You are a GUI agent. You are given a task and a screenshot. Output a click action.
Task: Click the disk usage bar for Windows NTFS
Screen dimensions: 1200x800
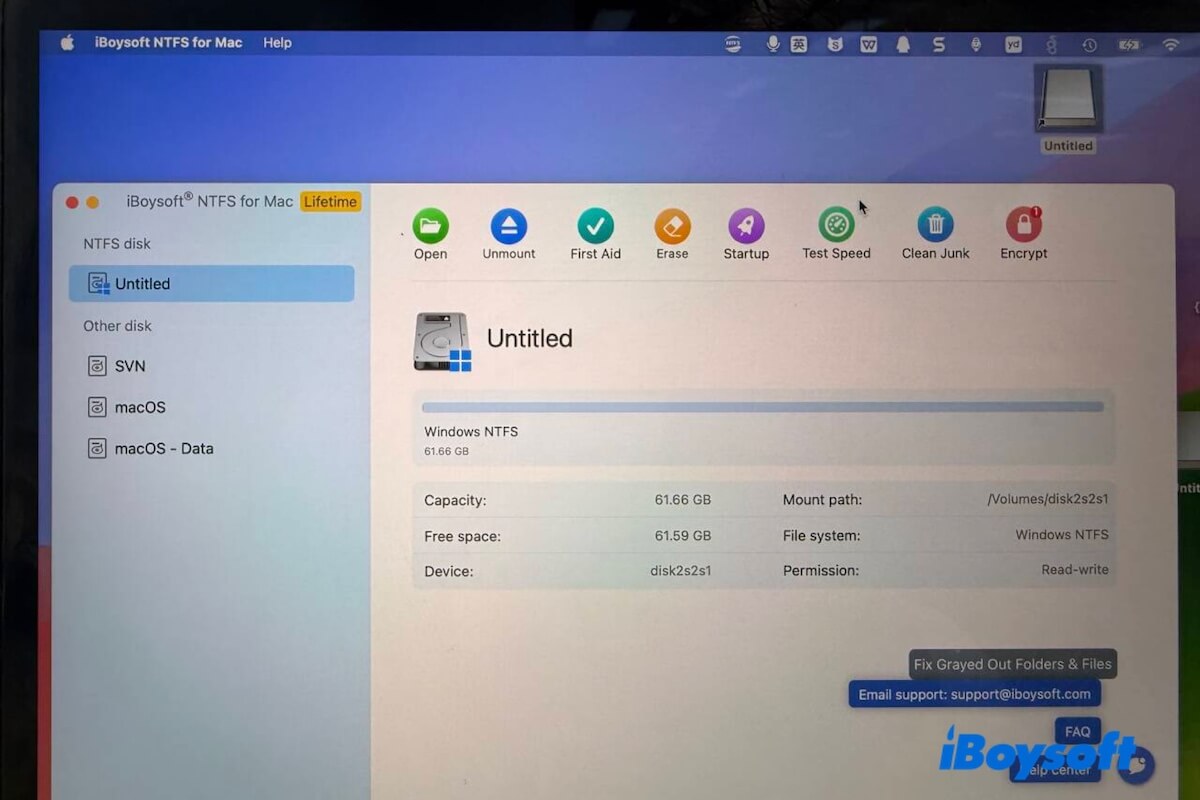click(763, 407)
